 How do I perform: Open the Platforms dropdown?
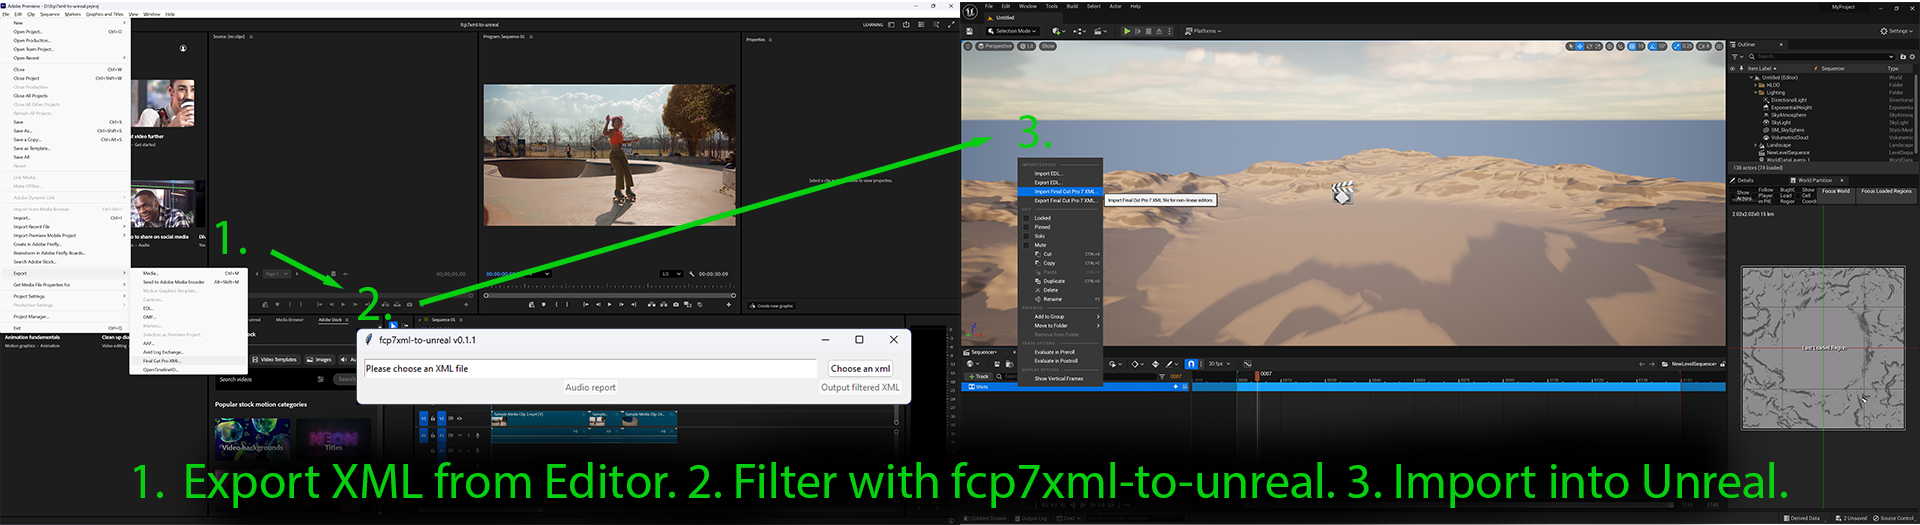[x=1203, y=31]
